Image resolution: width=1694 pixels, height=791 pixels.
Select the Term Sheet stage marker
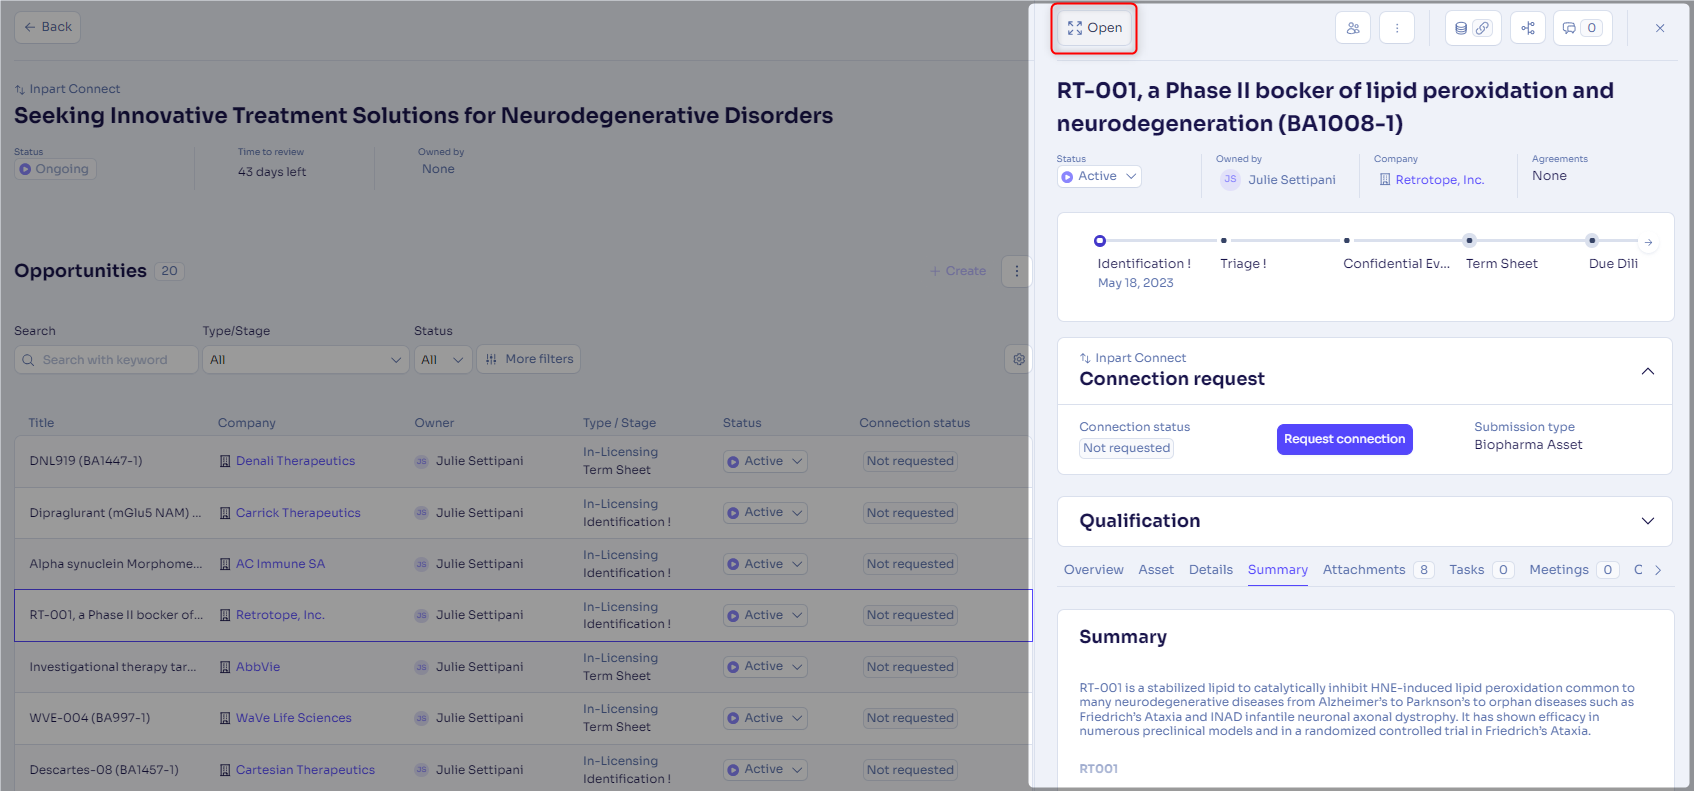coord(1468,241)
